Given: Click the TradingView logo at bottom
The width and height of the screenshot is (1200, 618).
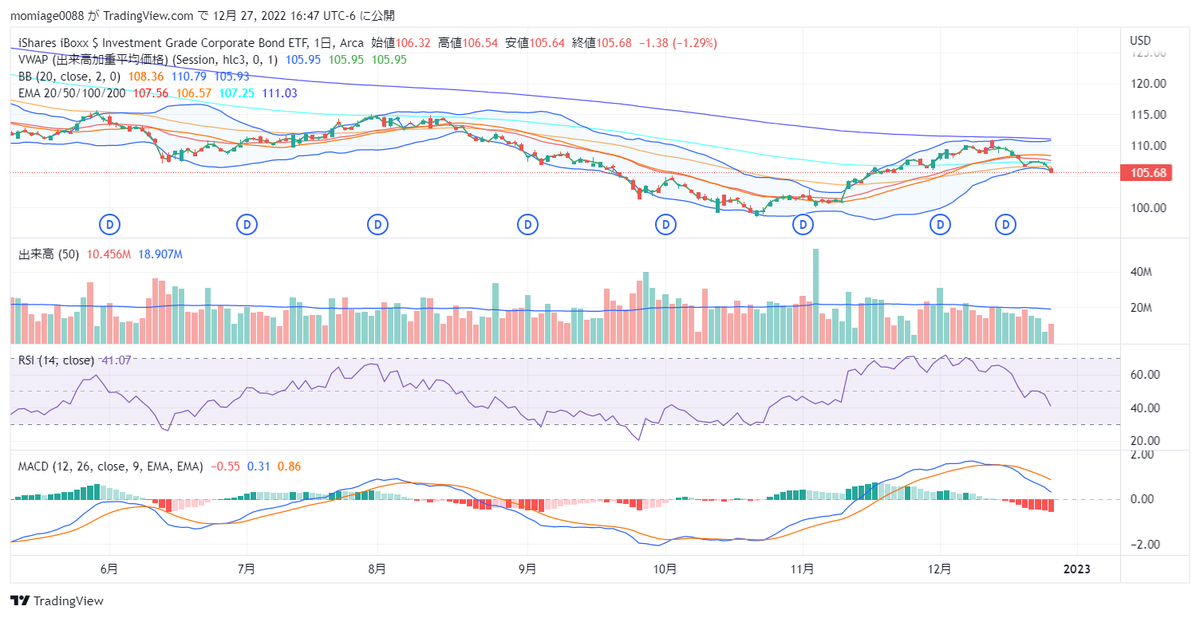Looking at the screenshot, I should [x=56, y=601].
